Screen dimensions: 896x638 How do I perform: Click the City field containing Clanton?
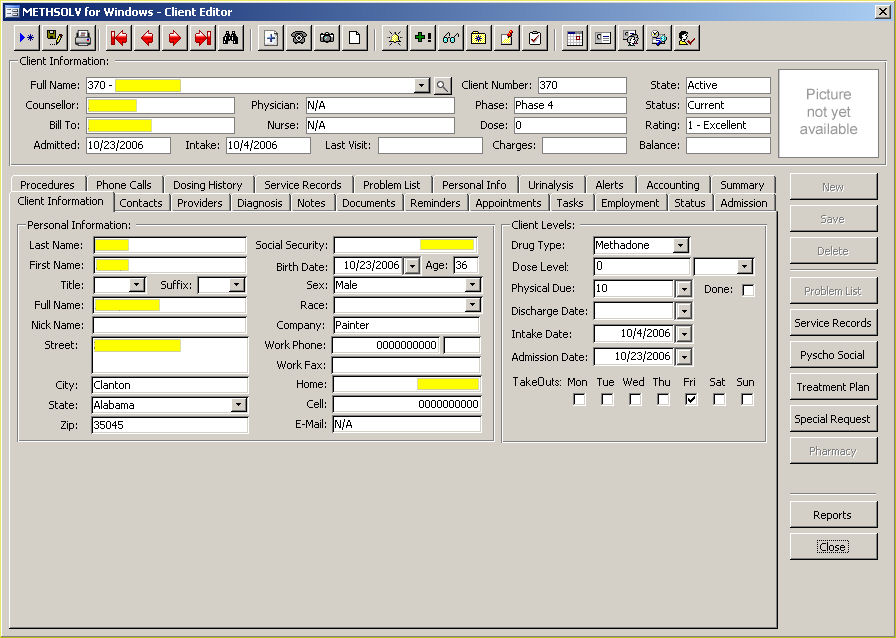pos(170,385)
